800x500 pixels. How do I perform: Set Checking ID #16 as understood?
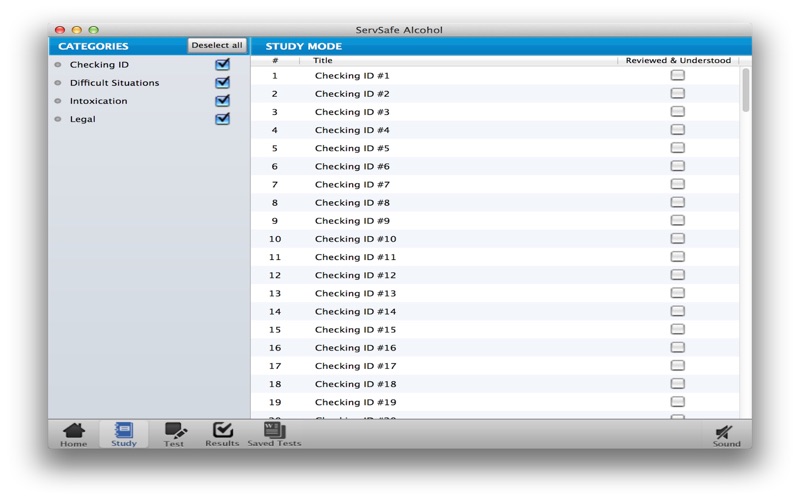[678, 347]
